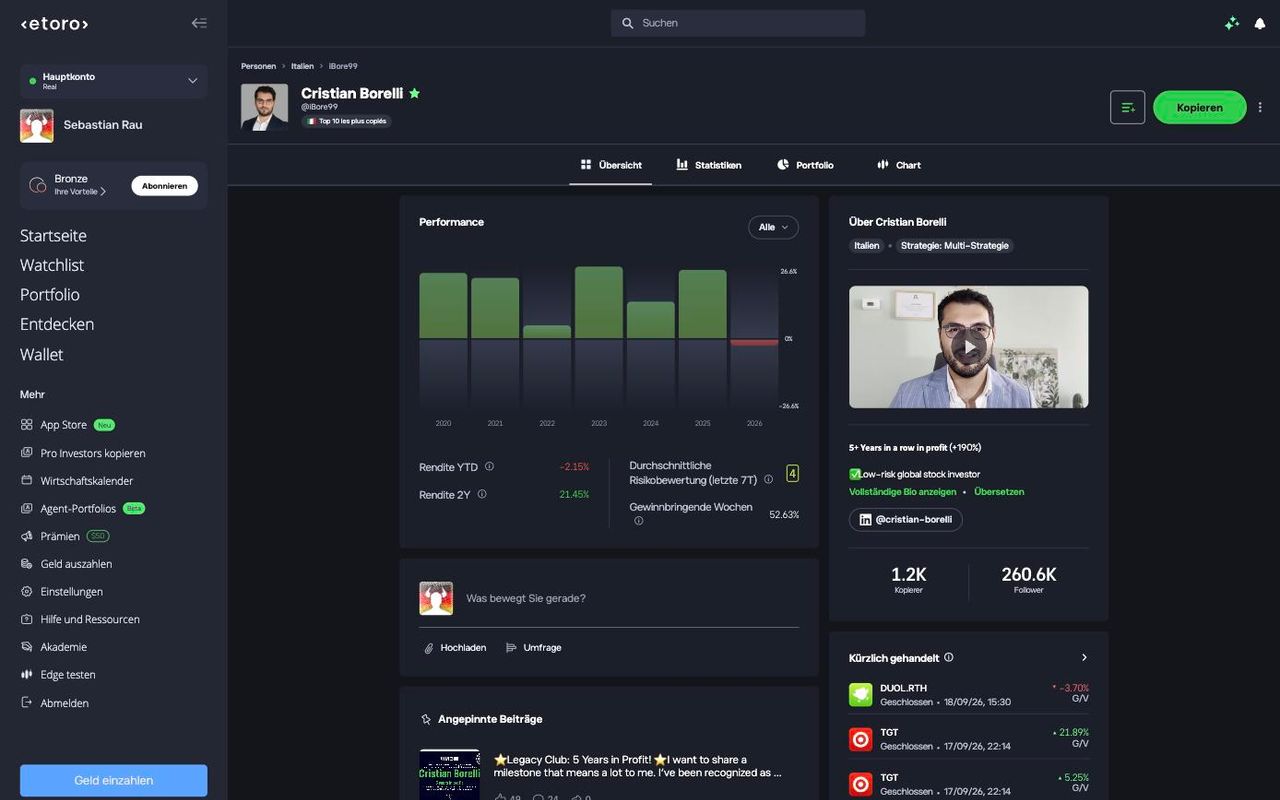Click info icon beside Risikobewertung
The width and height of the screenshot is (1280, 800).
pos(768,480)
